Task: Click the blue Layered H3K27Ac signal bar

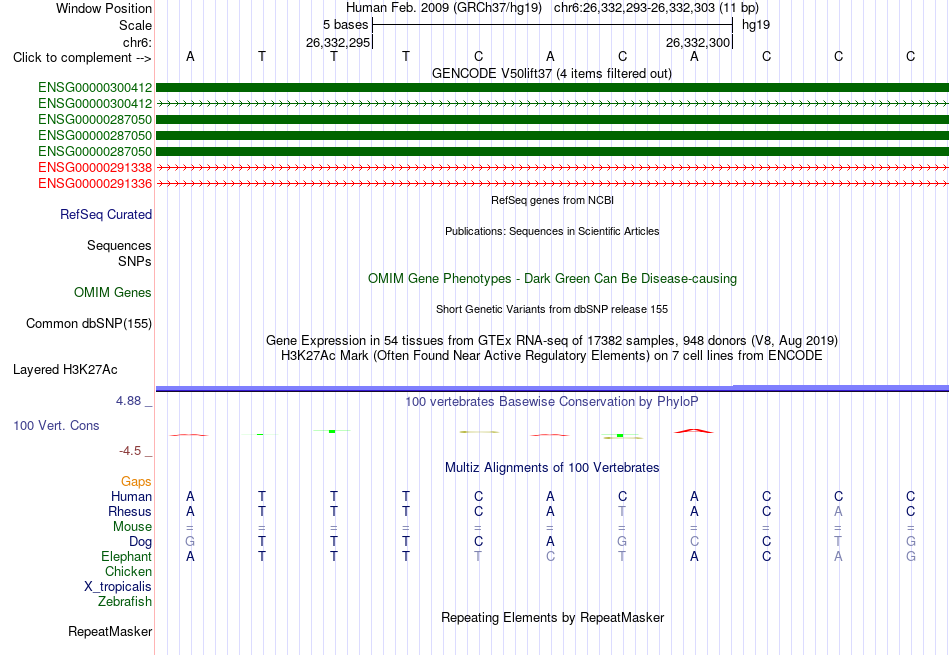Action: (552, 388)
